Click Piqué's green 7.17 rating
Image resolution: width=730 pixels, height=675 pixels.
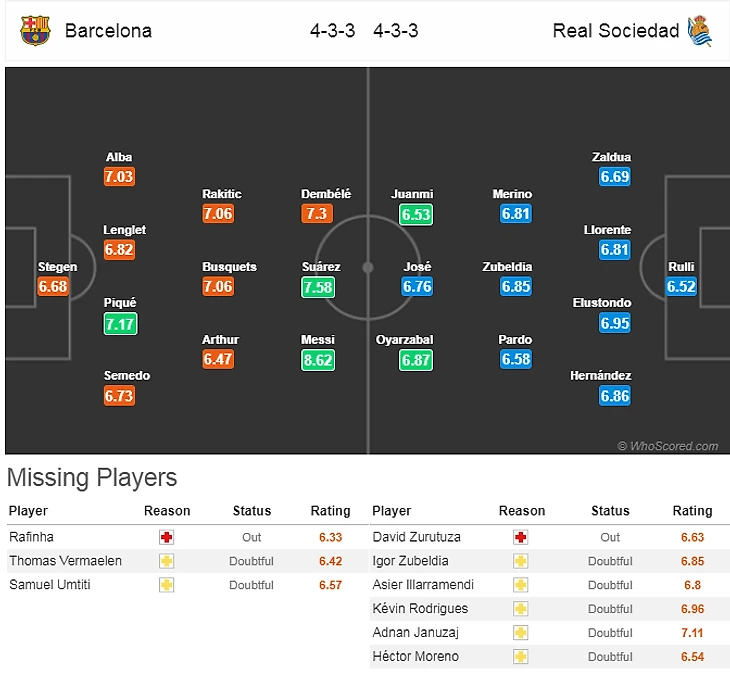[x=120, y=324]
